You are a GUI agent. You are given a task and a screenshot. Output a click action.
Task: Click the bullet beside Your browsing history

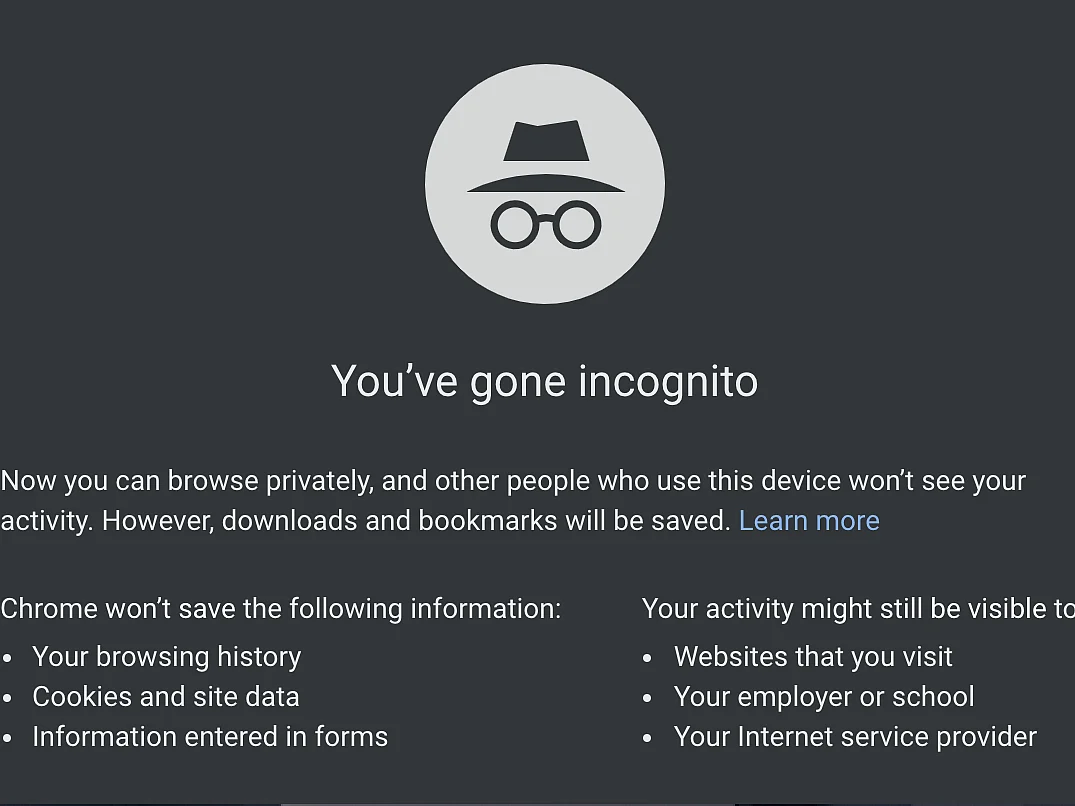(8, 659)
